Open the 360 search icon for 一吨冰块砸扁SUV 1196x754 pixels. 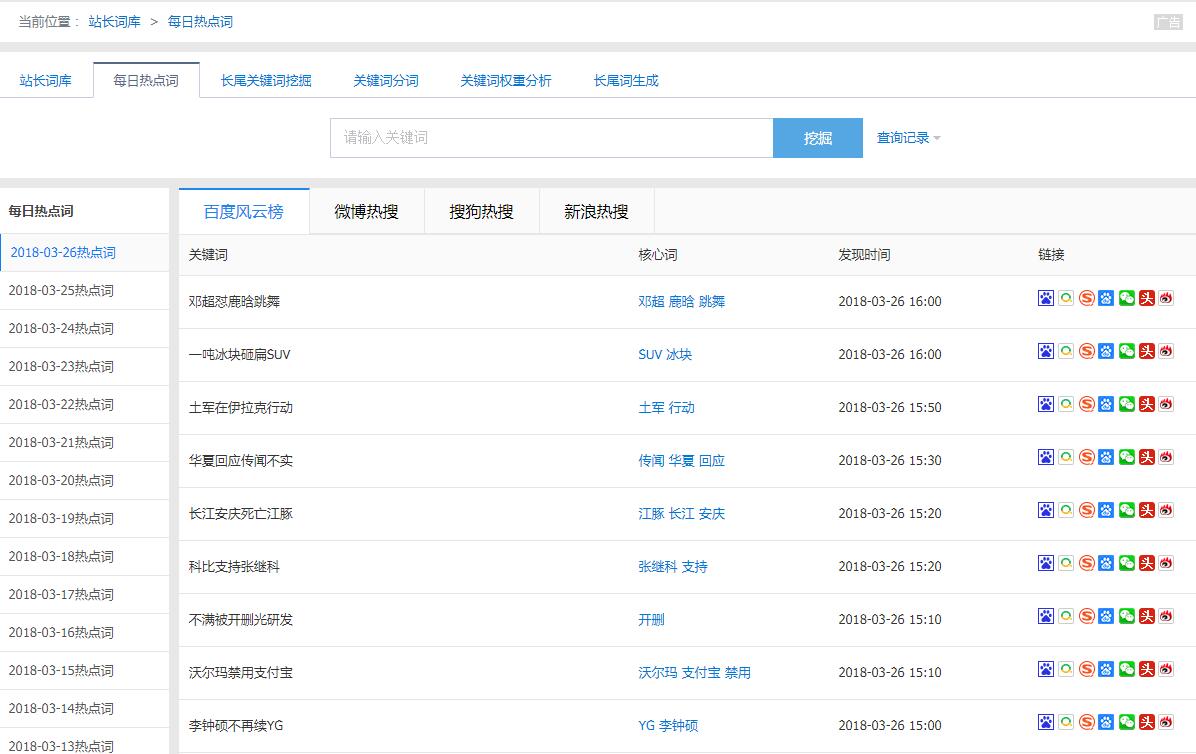click(x=1065, y=351)
